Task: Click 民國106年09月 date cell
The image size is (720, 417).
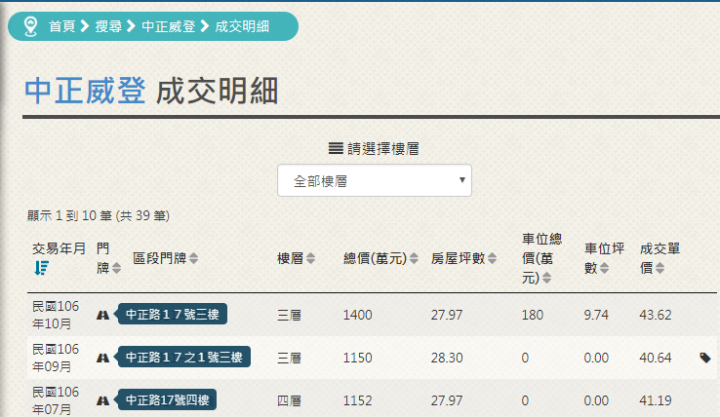Action: (x=56, y=357)
